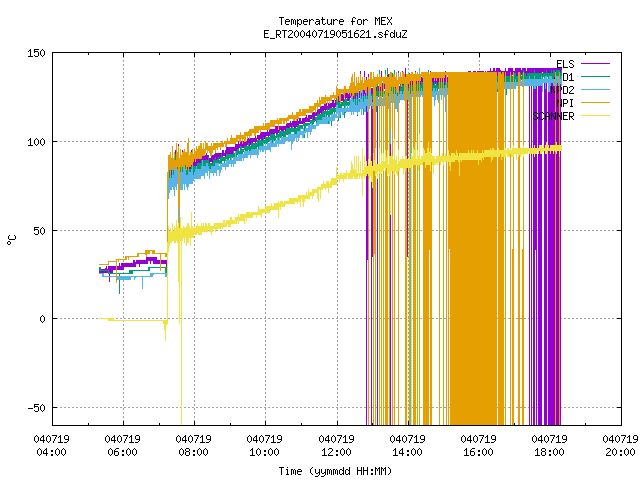640x480 pixels.
Task: Click the NPI legend label
Action: (x=565, y=103)
